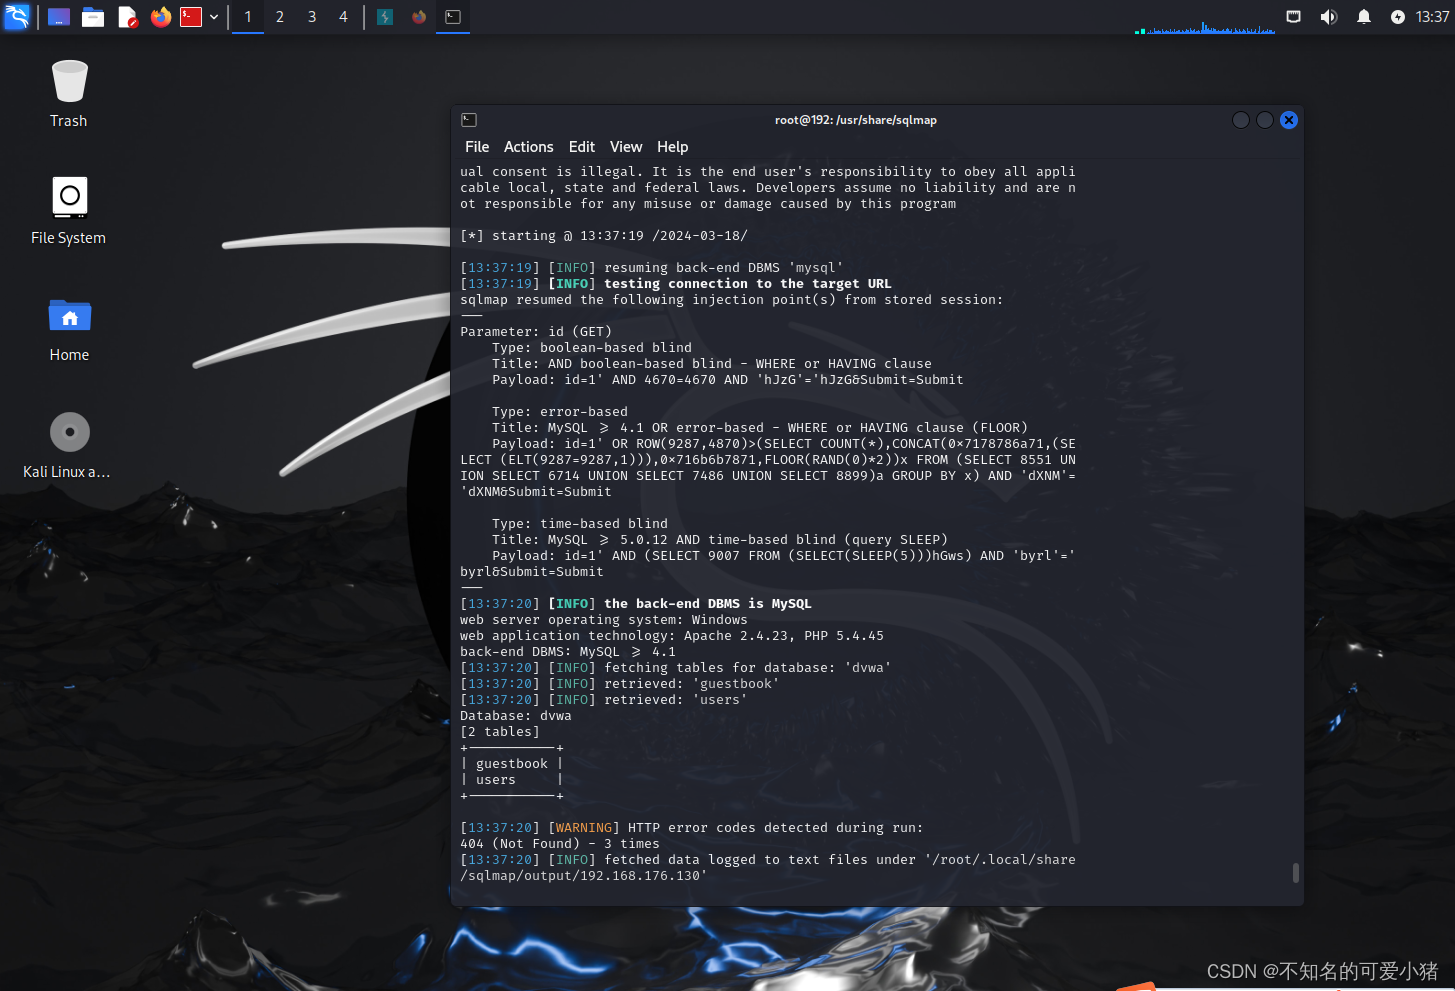Click the '[*] starting @ 13:37:19' line
The height and width of the screenshot is (991, 1455).
point(604,236)
